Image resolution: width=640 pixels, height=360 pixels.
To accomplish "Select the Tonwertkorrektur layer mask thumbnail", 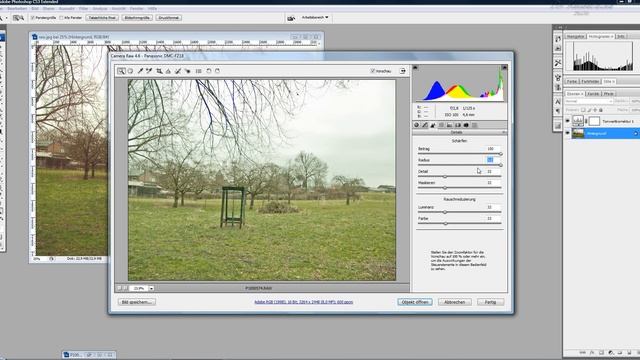I will (x=594, y=121).
